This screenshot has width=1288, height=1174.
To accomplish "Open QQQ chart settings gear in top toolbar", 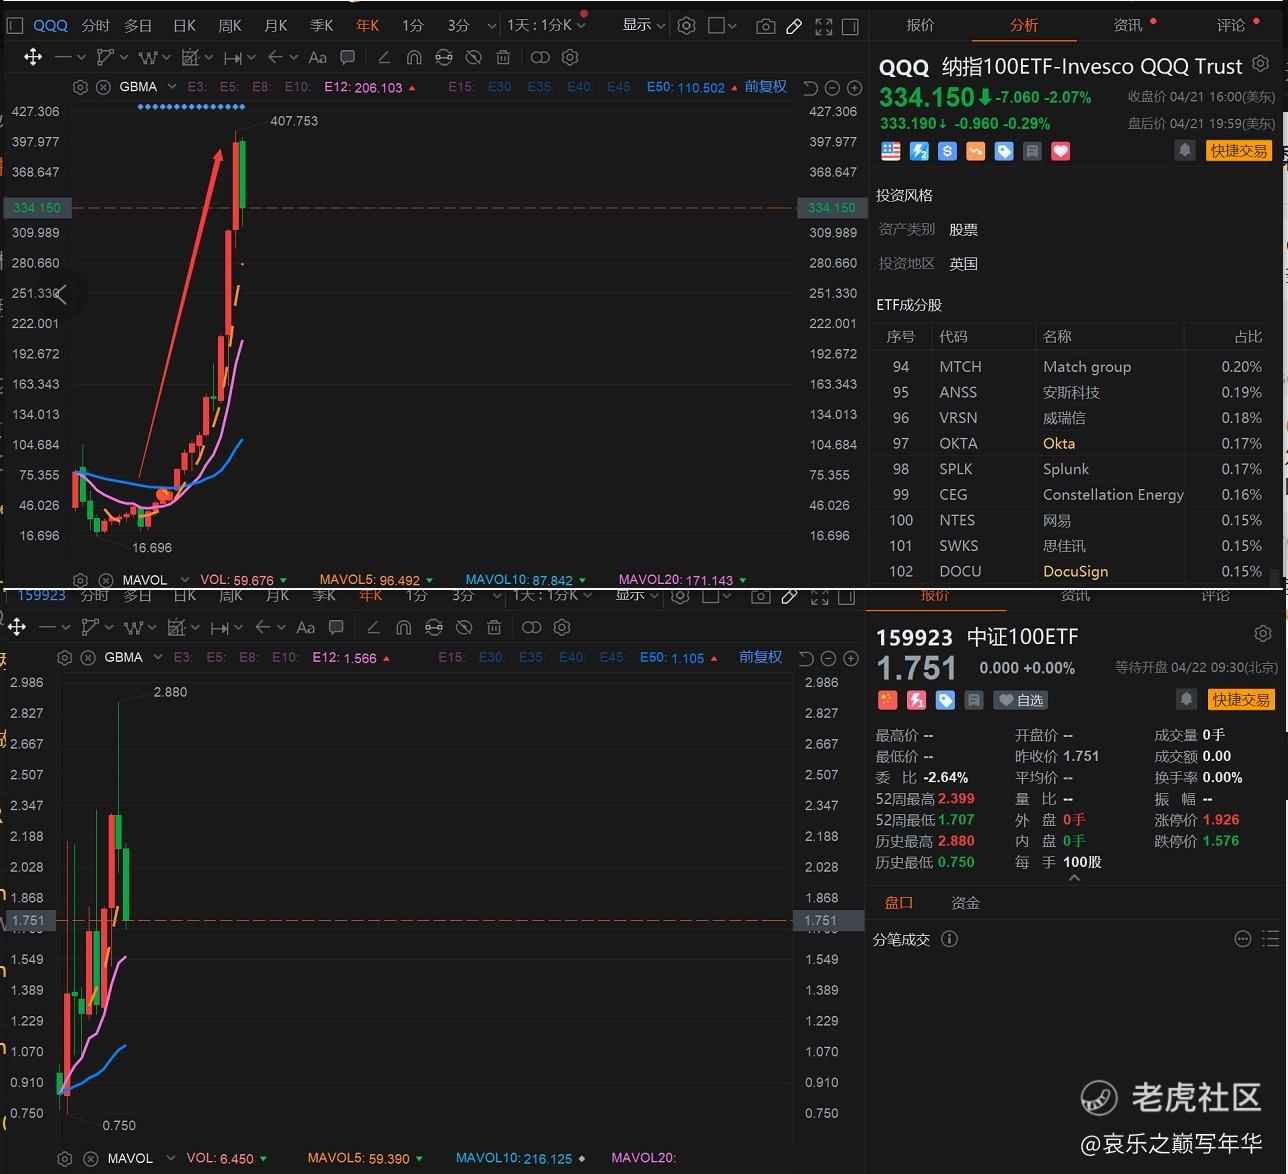I will coord(686,26).
